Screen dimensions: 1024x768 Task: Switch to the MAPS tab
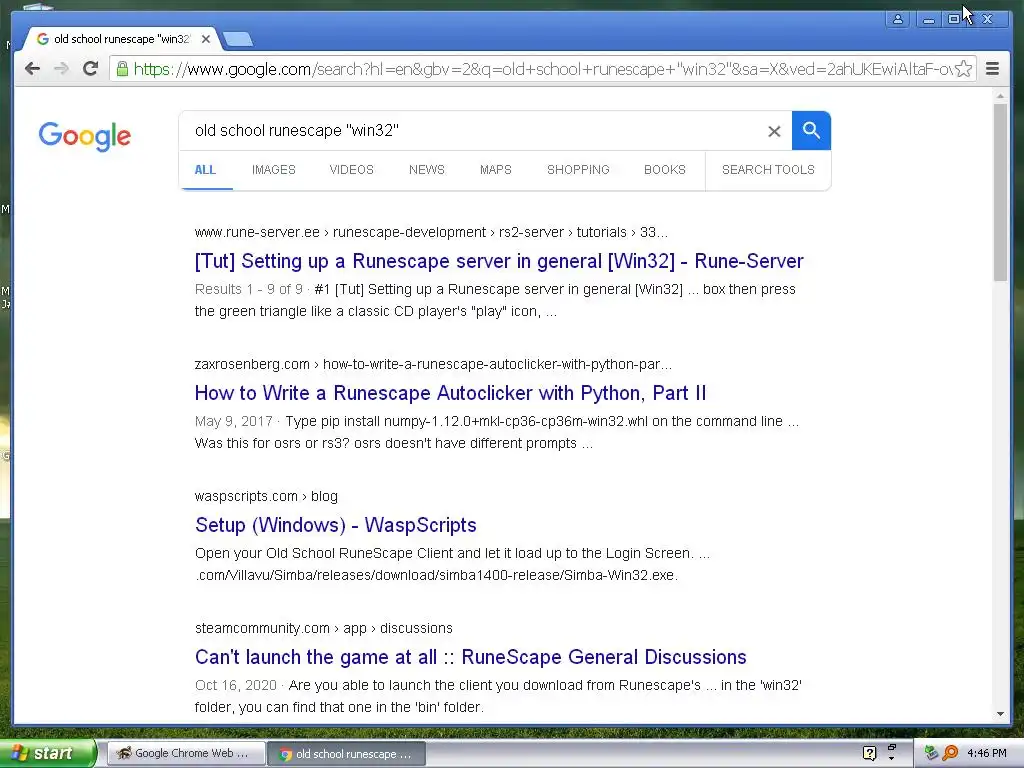pyautogui.click(x=496, y=170)
